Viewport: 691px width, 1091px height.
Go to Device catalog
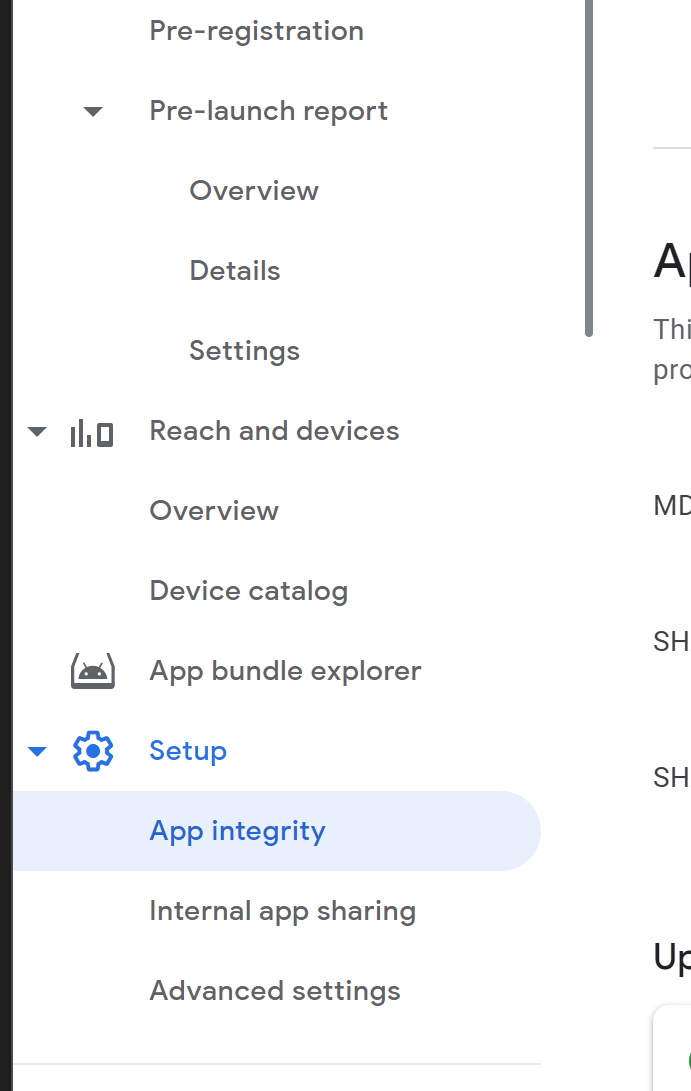point(248,591)
